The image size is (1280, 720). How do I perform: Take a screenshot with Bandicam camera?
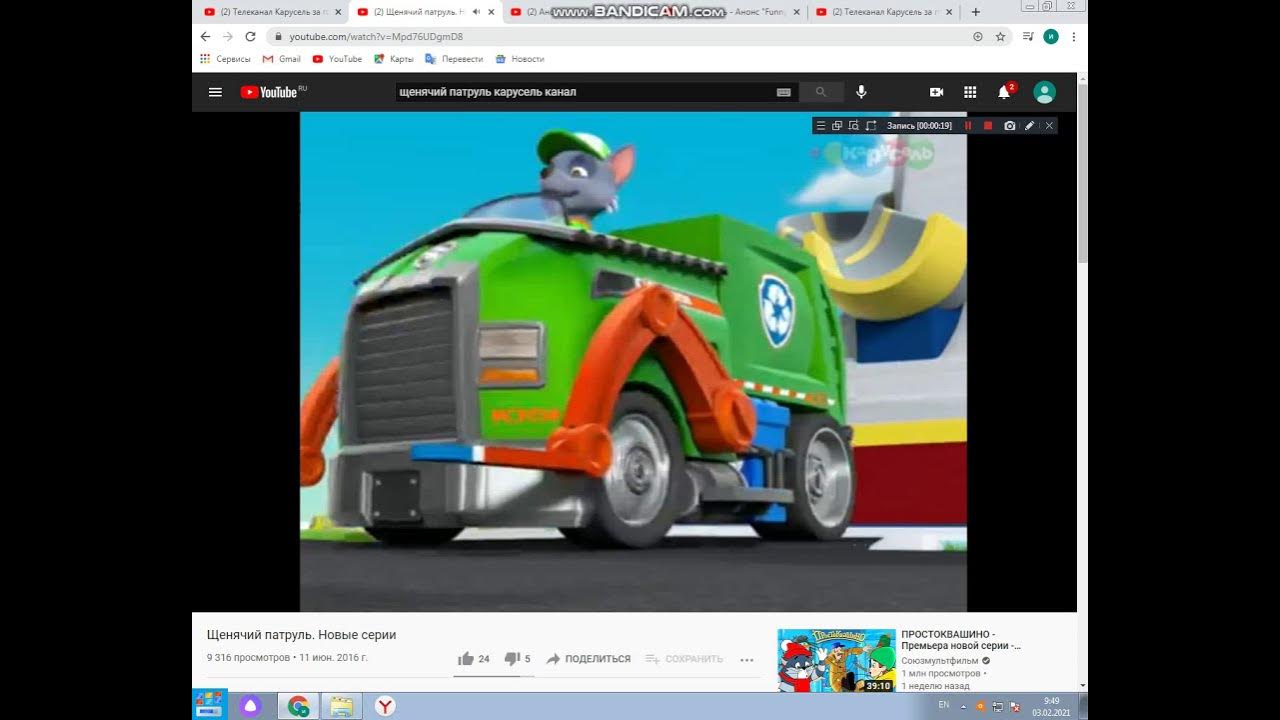(1010, 126)
